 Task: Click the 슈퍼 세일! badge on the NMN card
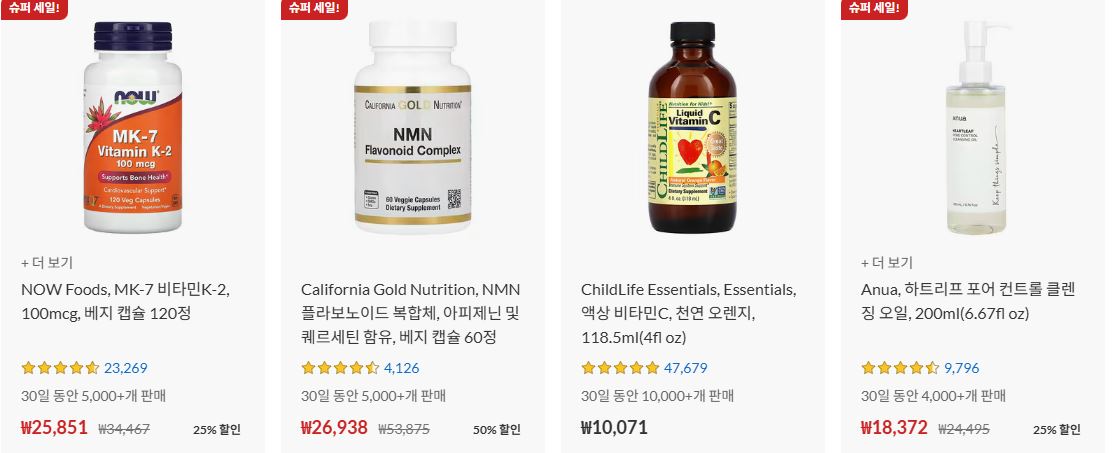click(x=314, y=9)
